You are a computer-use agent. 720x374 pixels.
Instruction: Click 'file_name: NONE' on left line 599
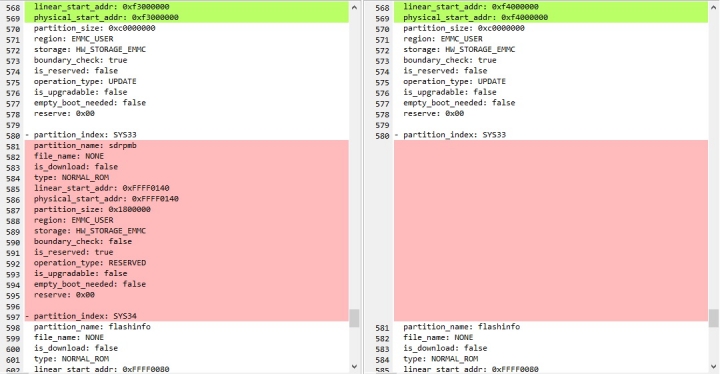tap(68, 337)
